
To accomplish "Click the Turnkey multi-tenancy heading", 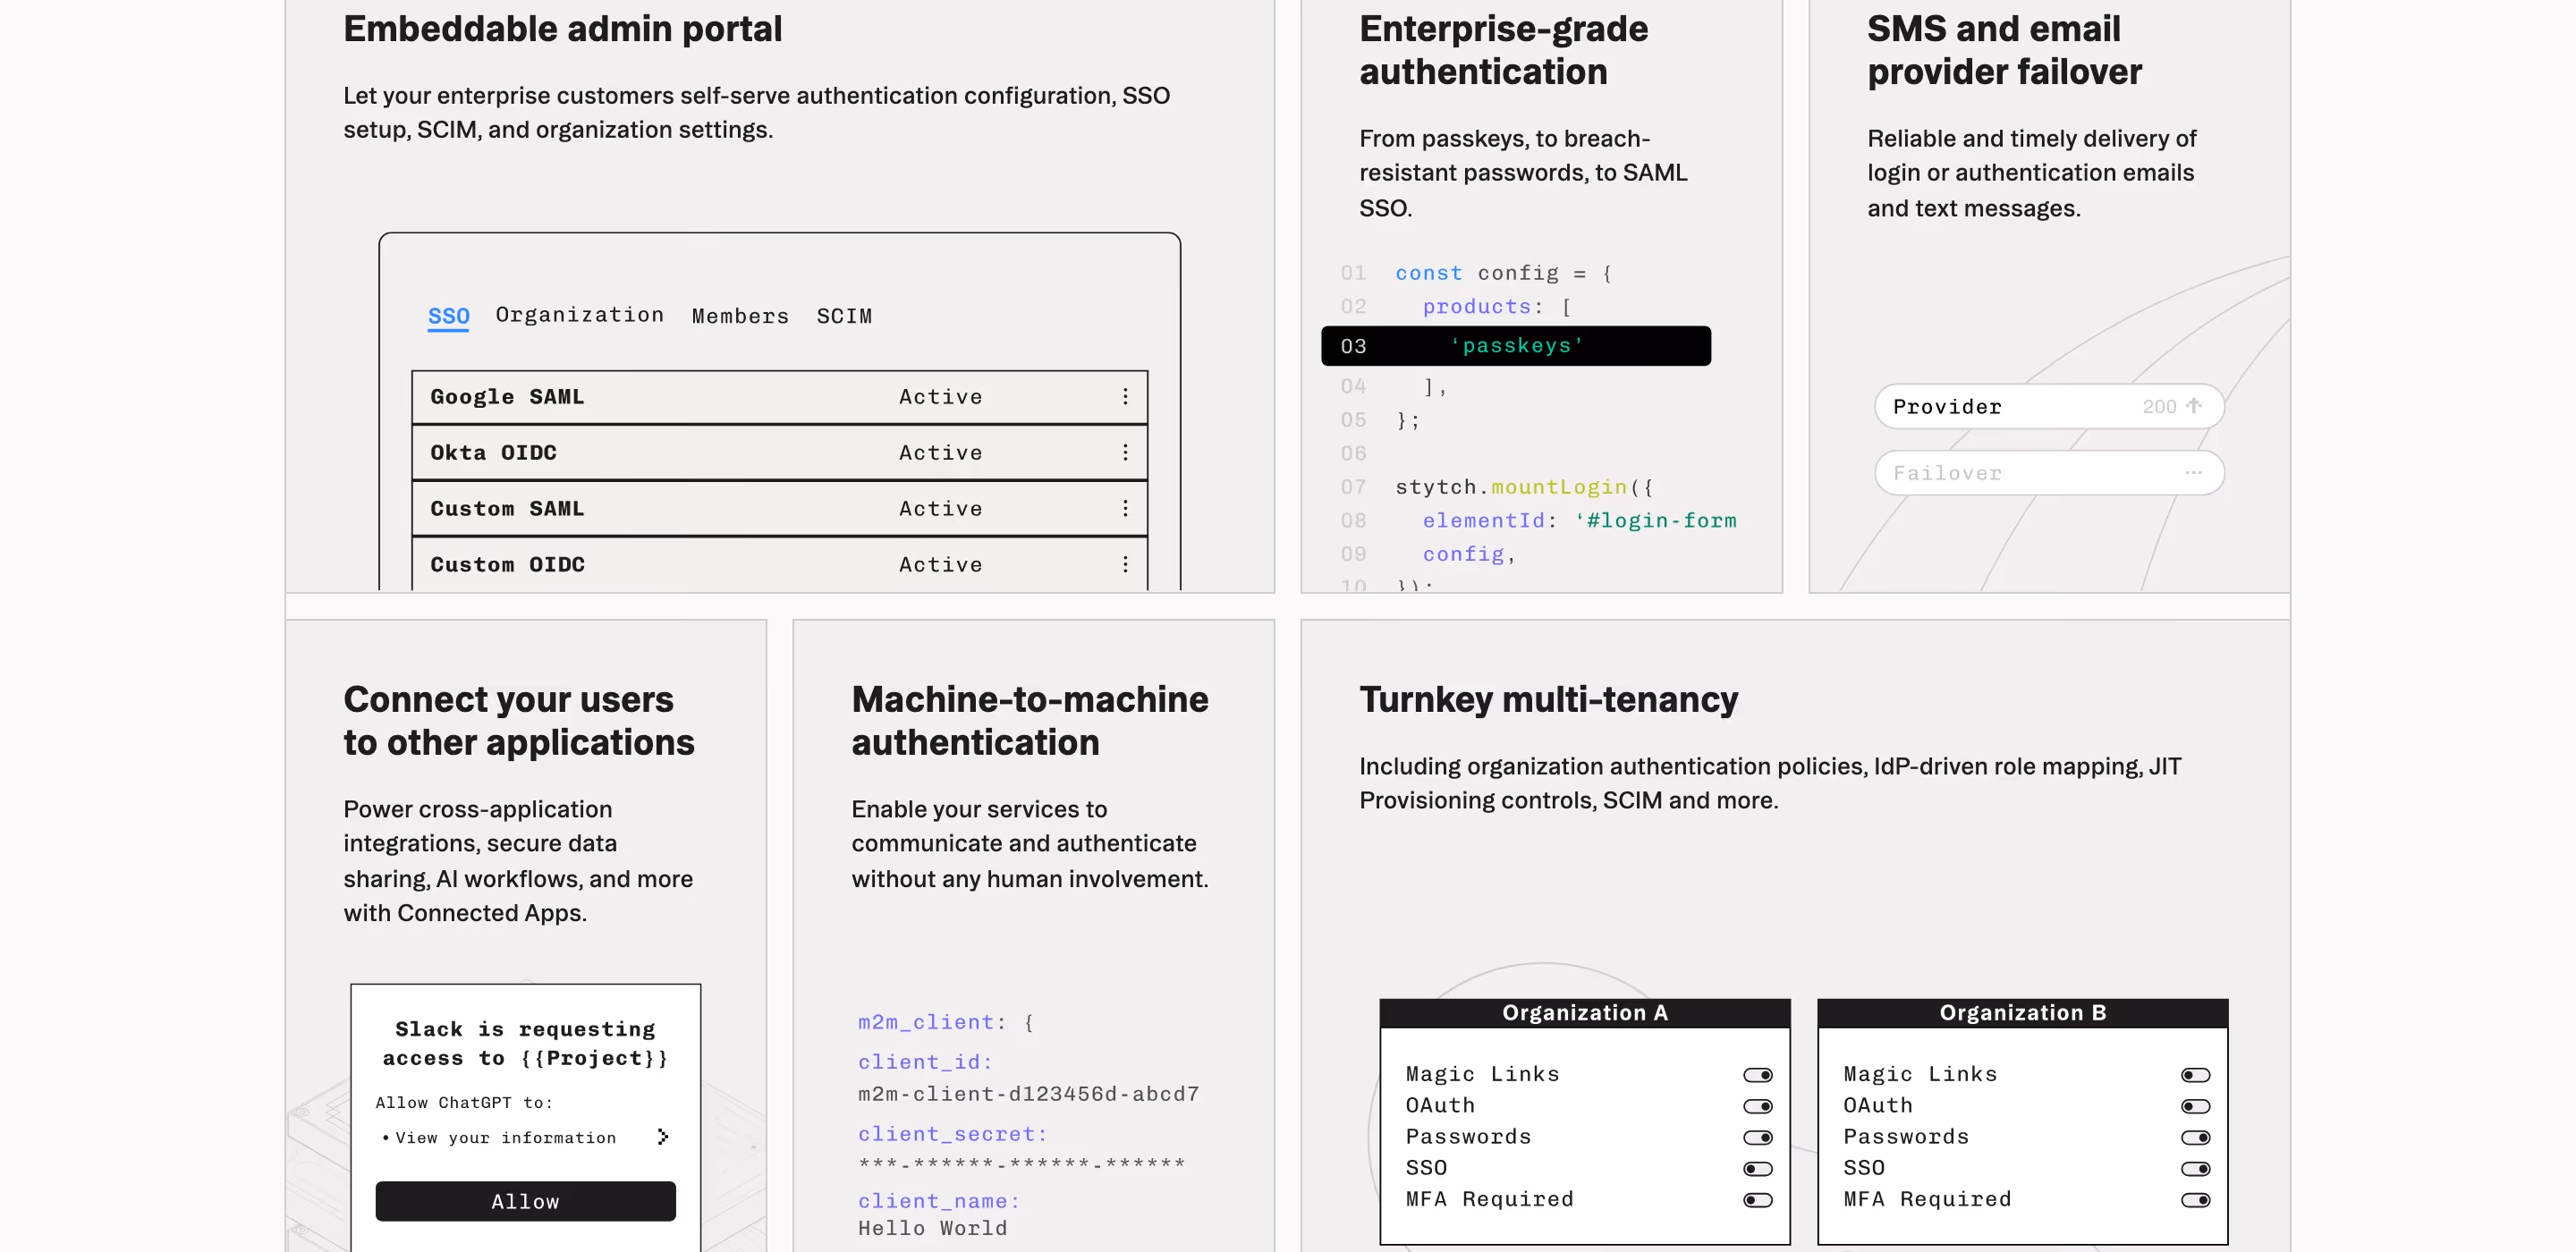I will pyautogui.click(x=1548, y=699).
